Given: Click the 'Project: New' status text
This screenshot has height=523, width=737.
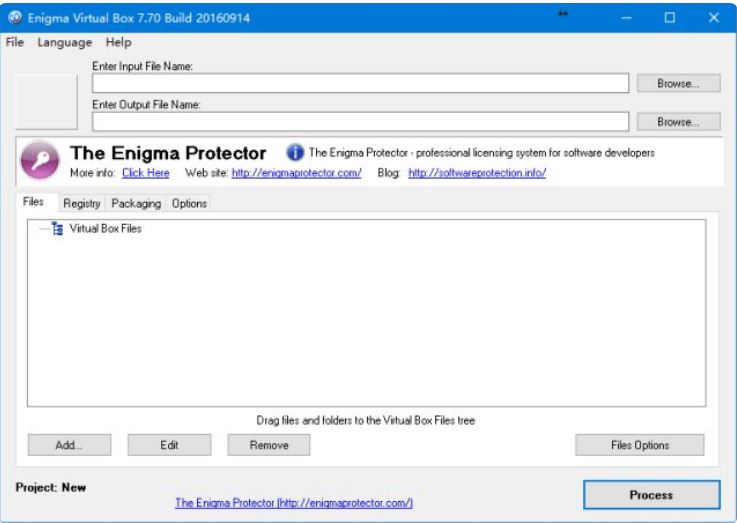Looking at the screenshot, I should (x=51, y=487).
